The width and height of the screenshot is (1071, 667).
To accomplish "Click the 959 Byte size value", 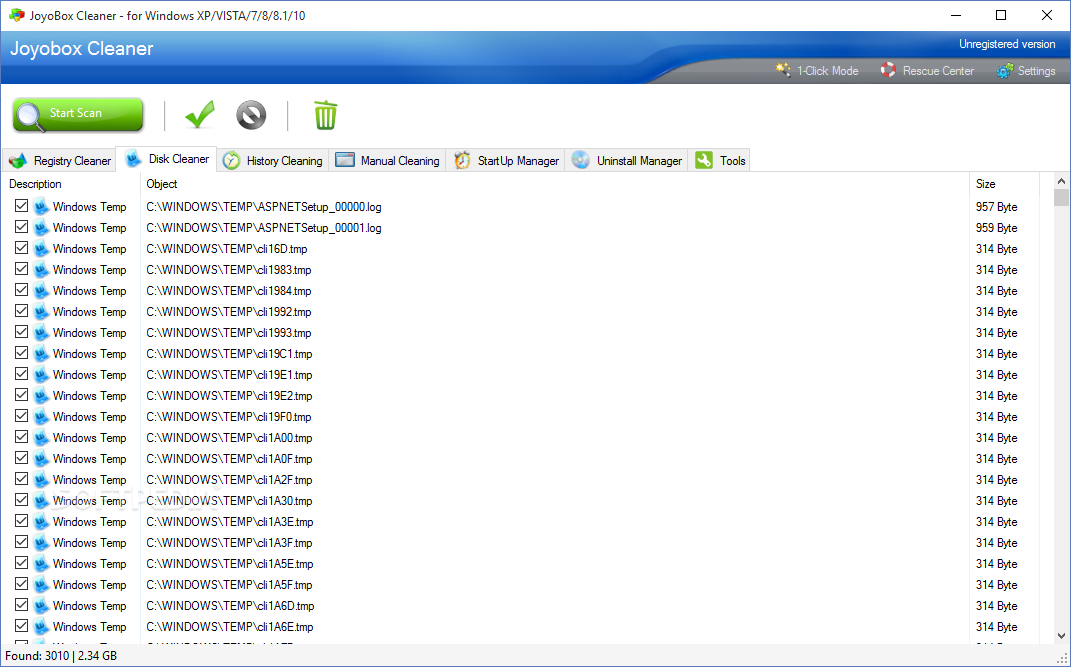I will 997,228.
